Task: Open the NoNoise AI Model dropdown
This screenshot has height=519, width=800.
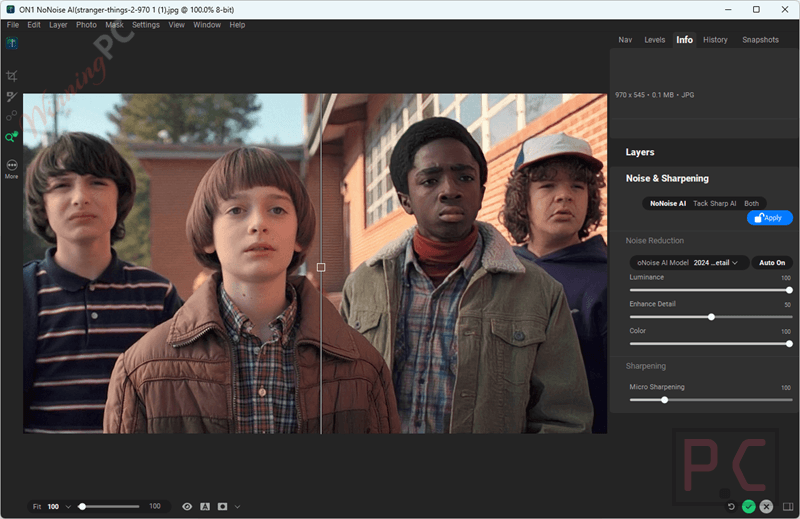Action: pos(689,262)
